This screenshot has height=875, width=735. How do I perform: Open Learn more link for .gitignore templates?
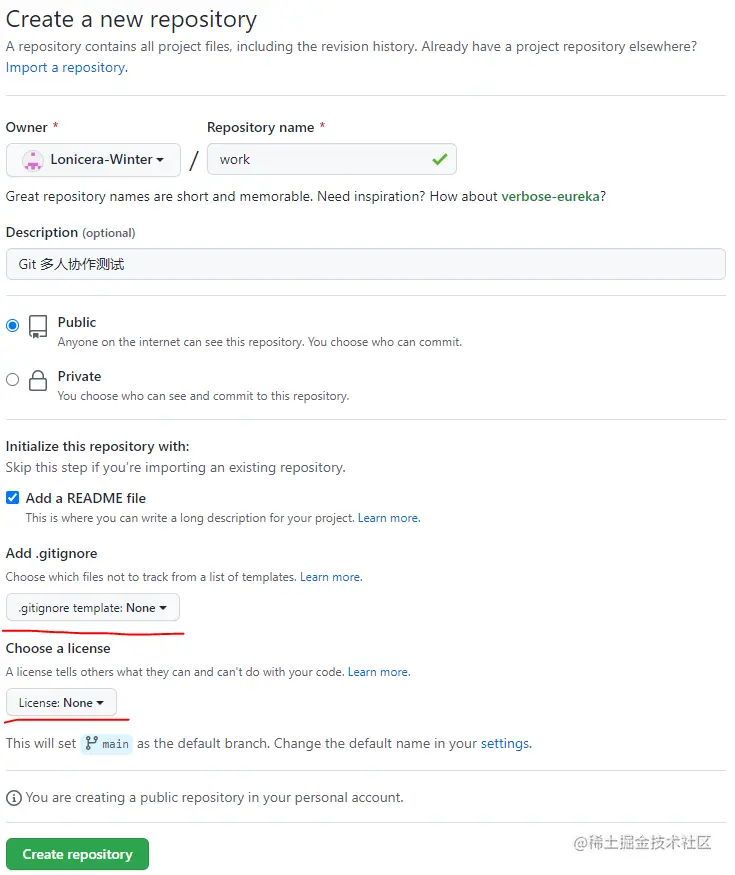point(331,577)
